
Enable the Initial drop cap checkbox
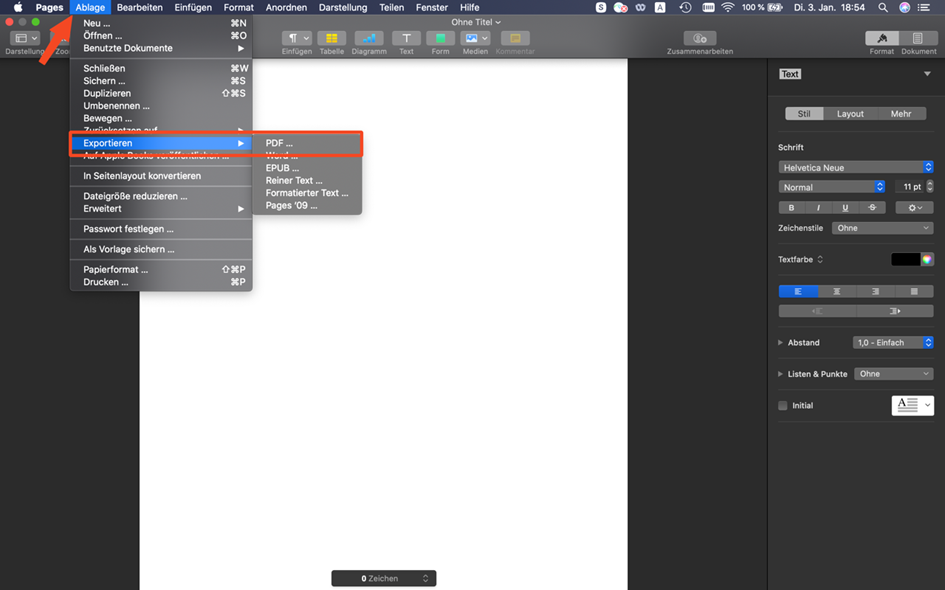tap(783, 406)
